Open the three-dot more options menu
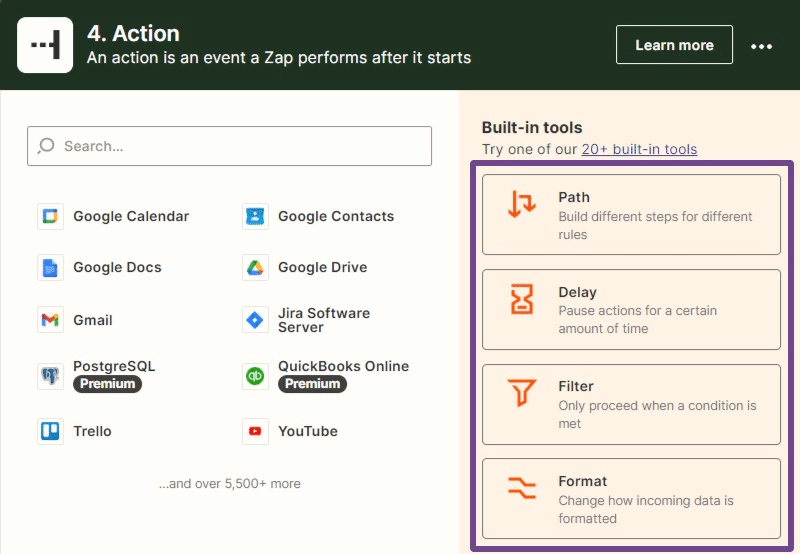The image size is (800, 554). coord(762,46)
